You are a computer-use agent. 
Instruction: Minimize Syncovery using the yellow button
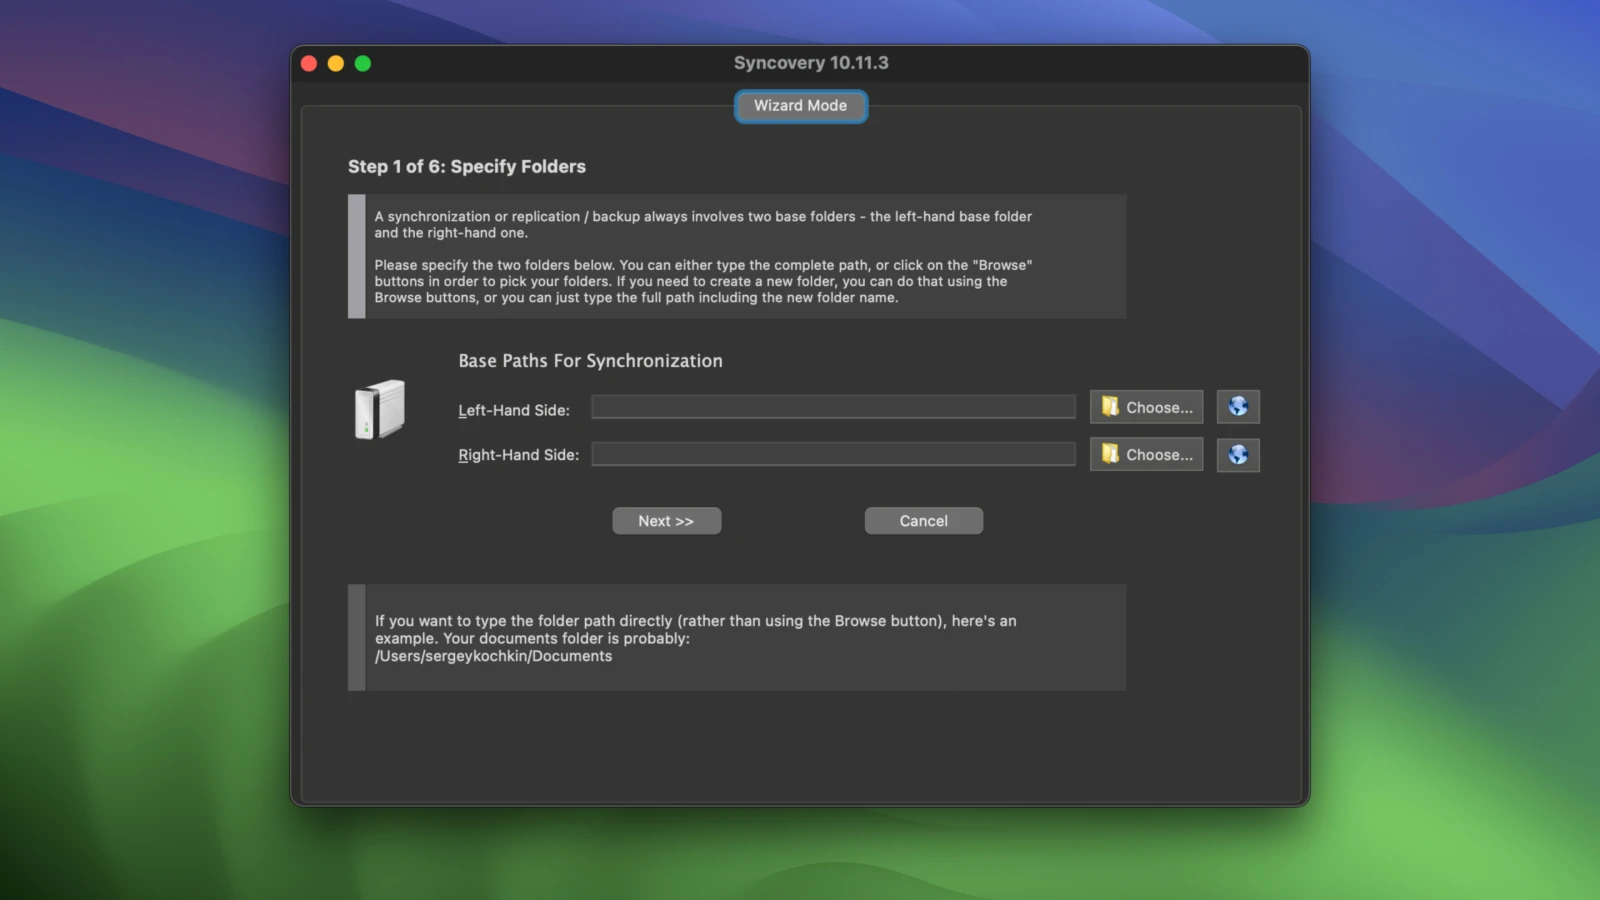[x=336, y=64]
